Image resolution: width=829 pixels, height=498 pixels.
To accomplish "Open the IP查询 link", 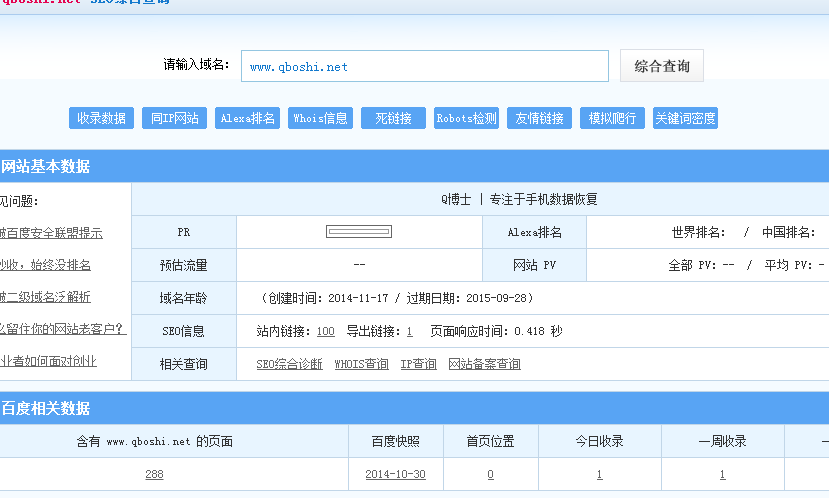I will pyautogui.click(x=418, y=364).
